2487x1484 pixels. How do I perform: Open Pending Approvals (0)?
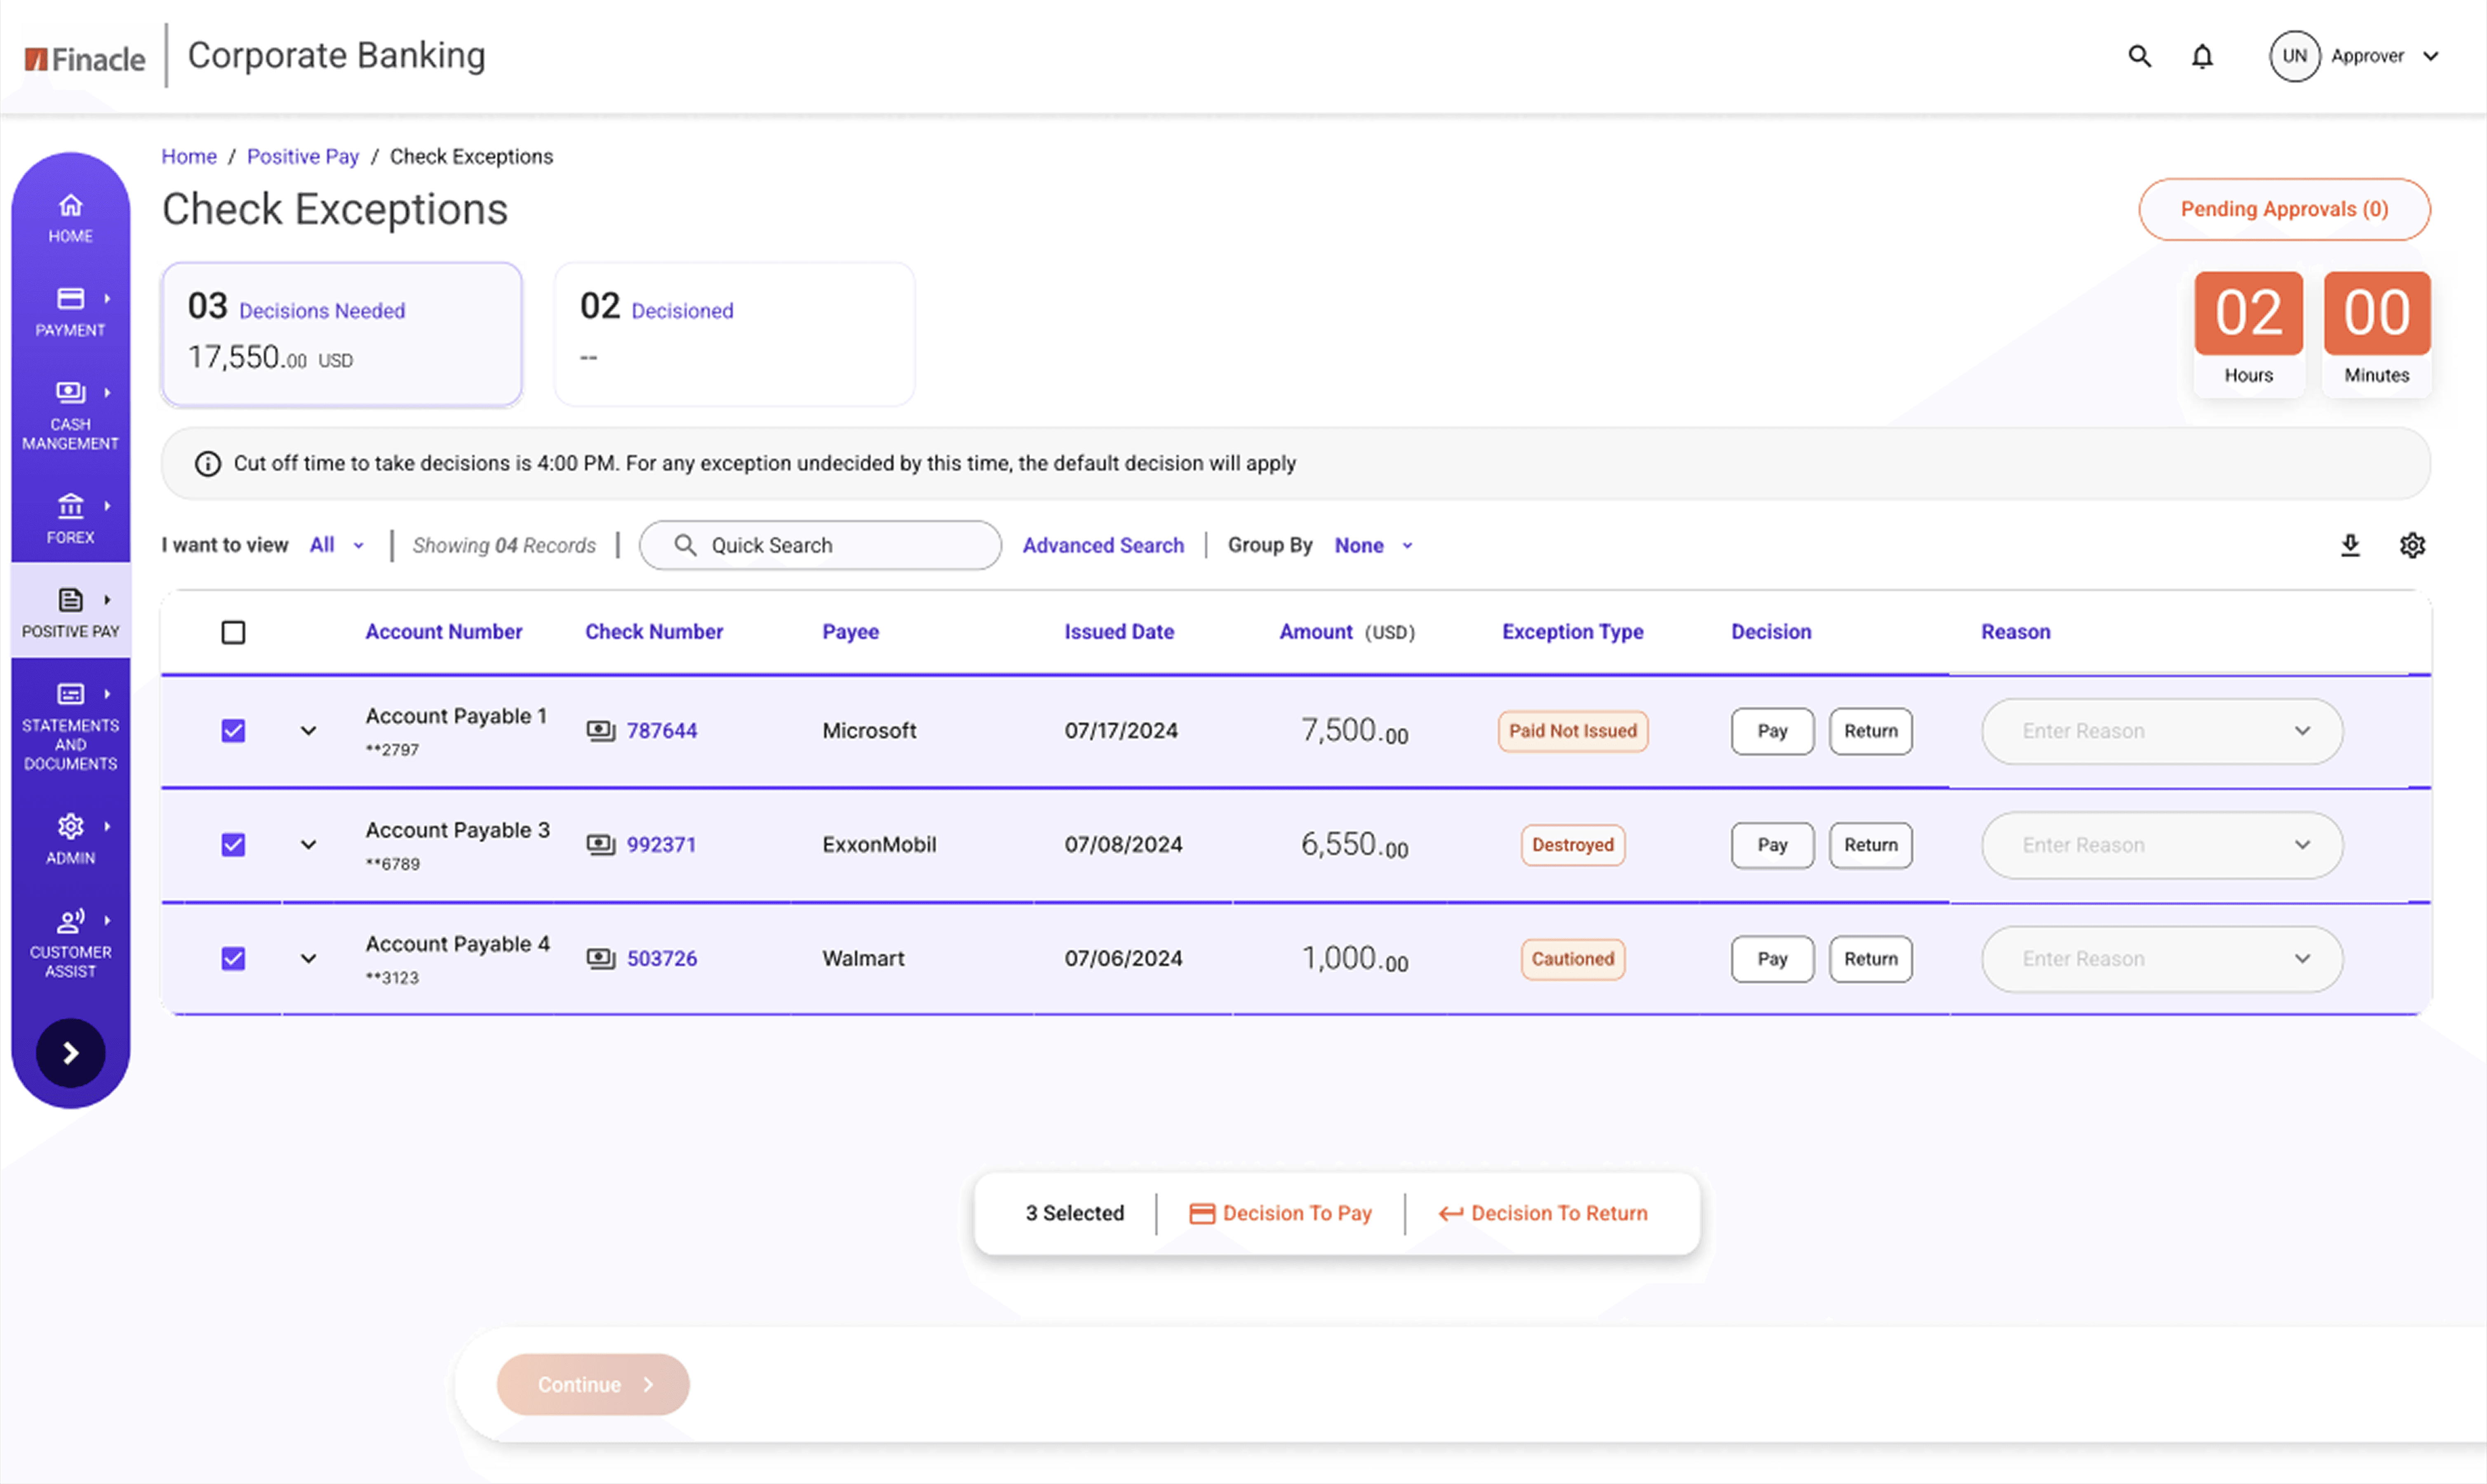click(x=2284, y=209)
